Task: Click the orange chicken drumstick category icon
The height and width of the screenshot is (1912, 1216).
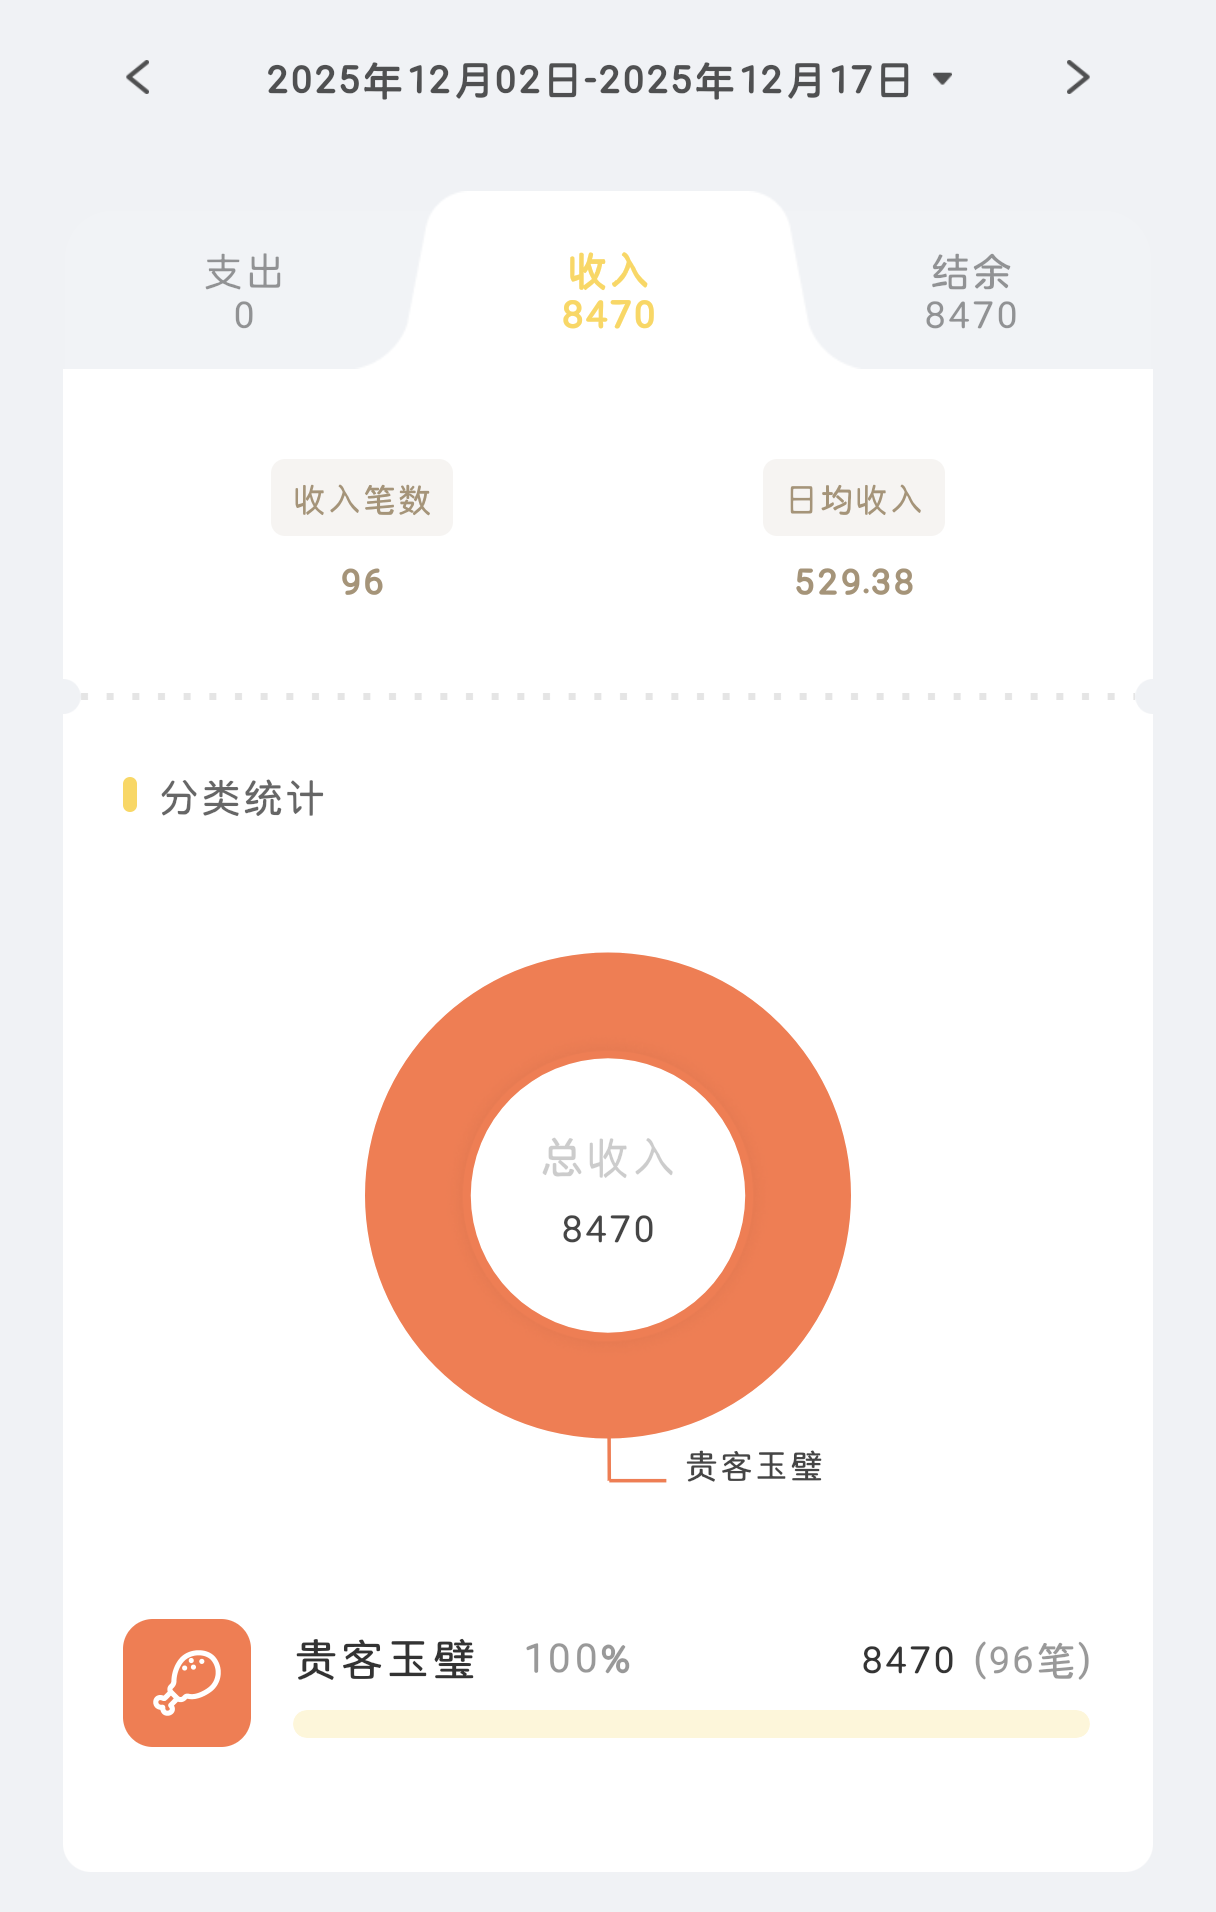Action: pos(187,1683)
